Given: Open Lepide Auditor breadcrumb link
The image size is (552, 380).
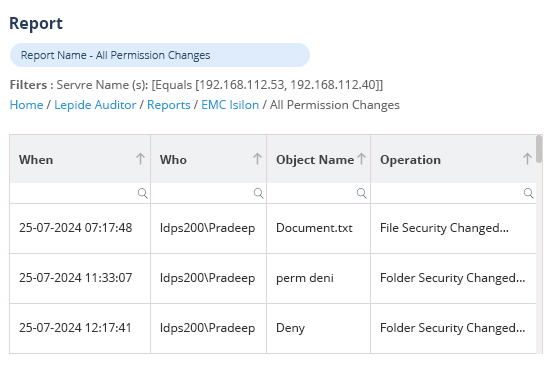Looking at the screenshot, I should tap(95, 105).
